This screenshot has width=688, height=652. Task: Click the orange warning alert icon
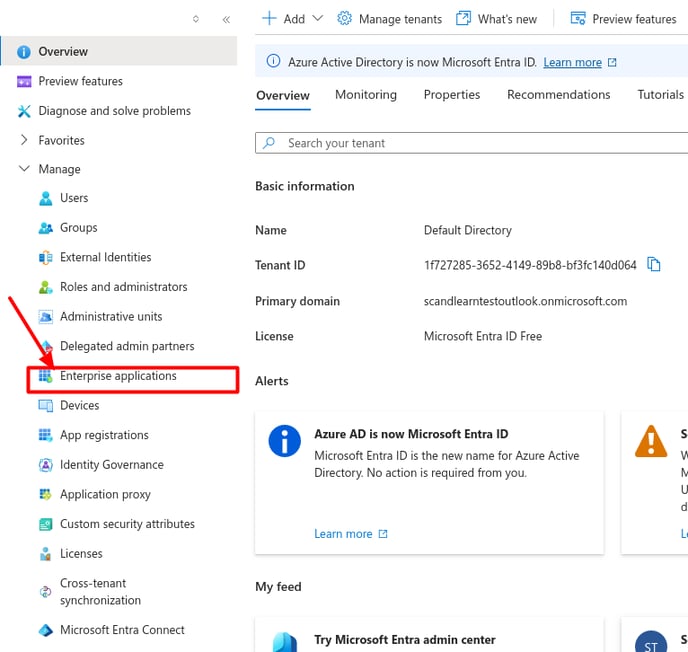[651, 441]
